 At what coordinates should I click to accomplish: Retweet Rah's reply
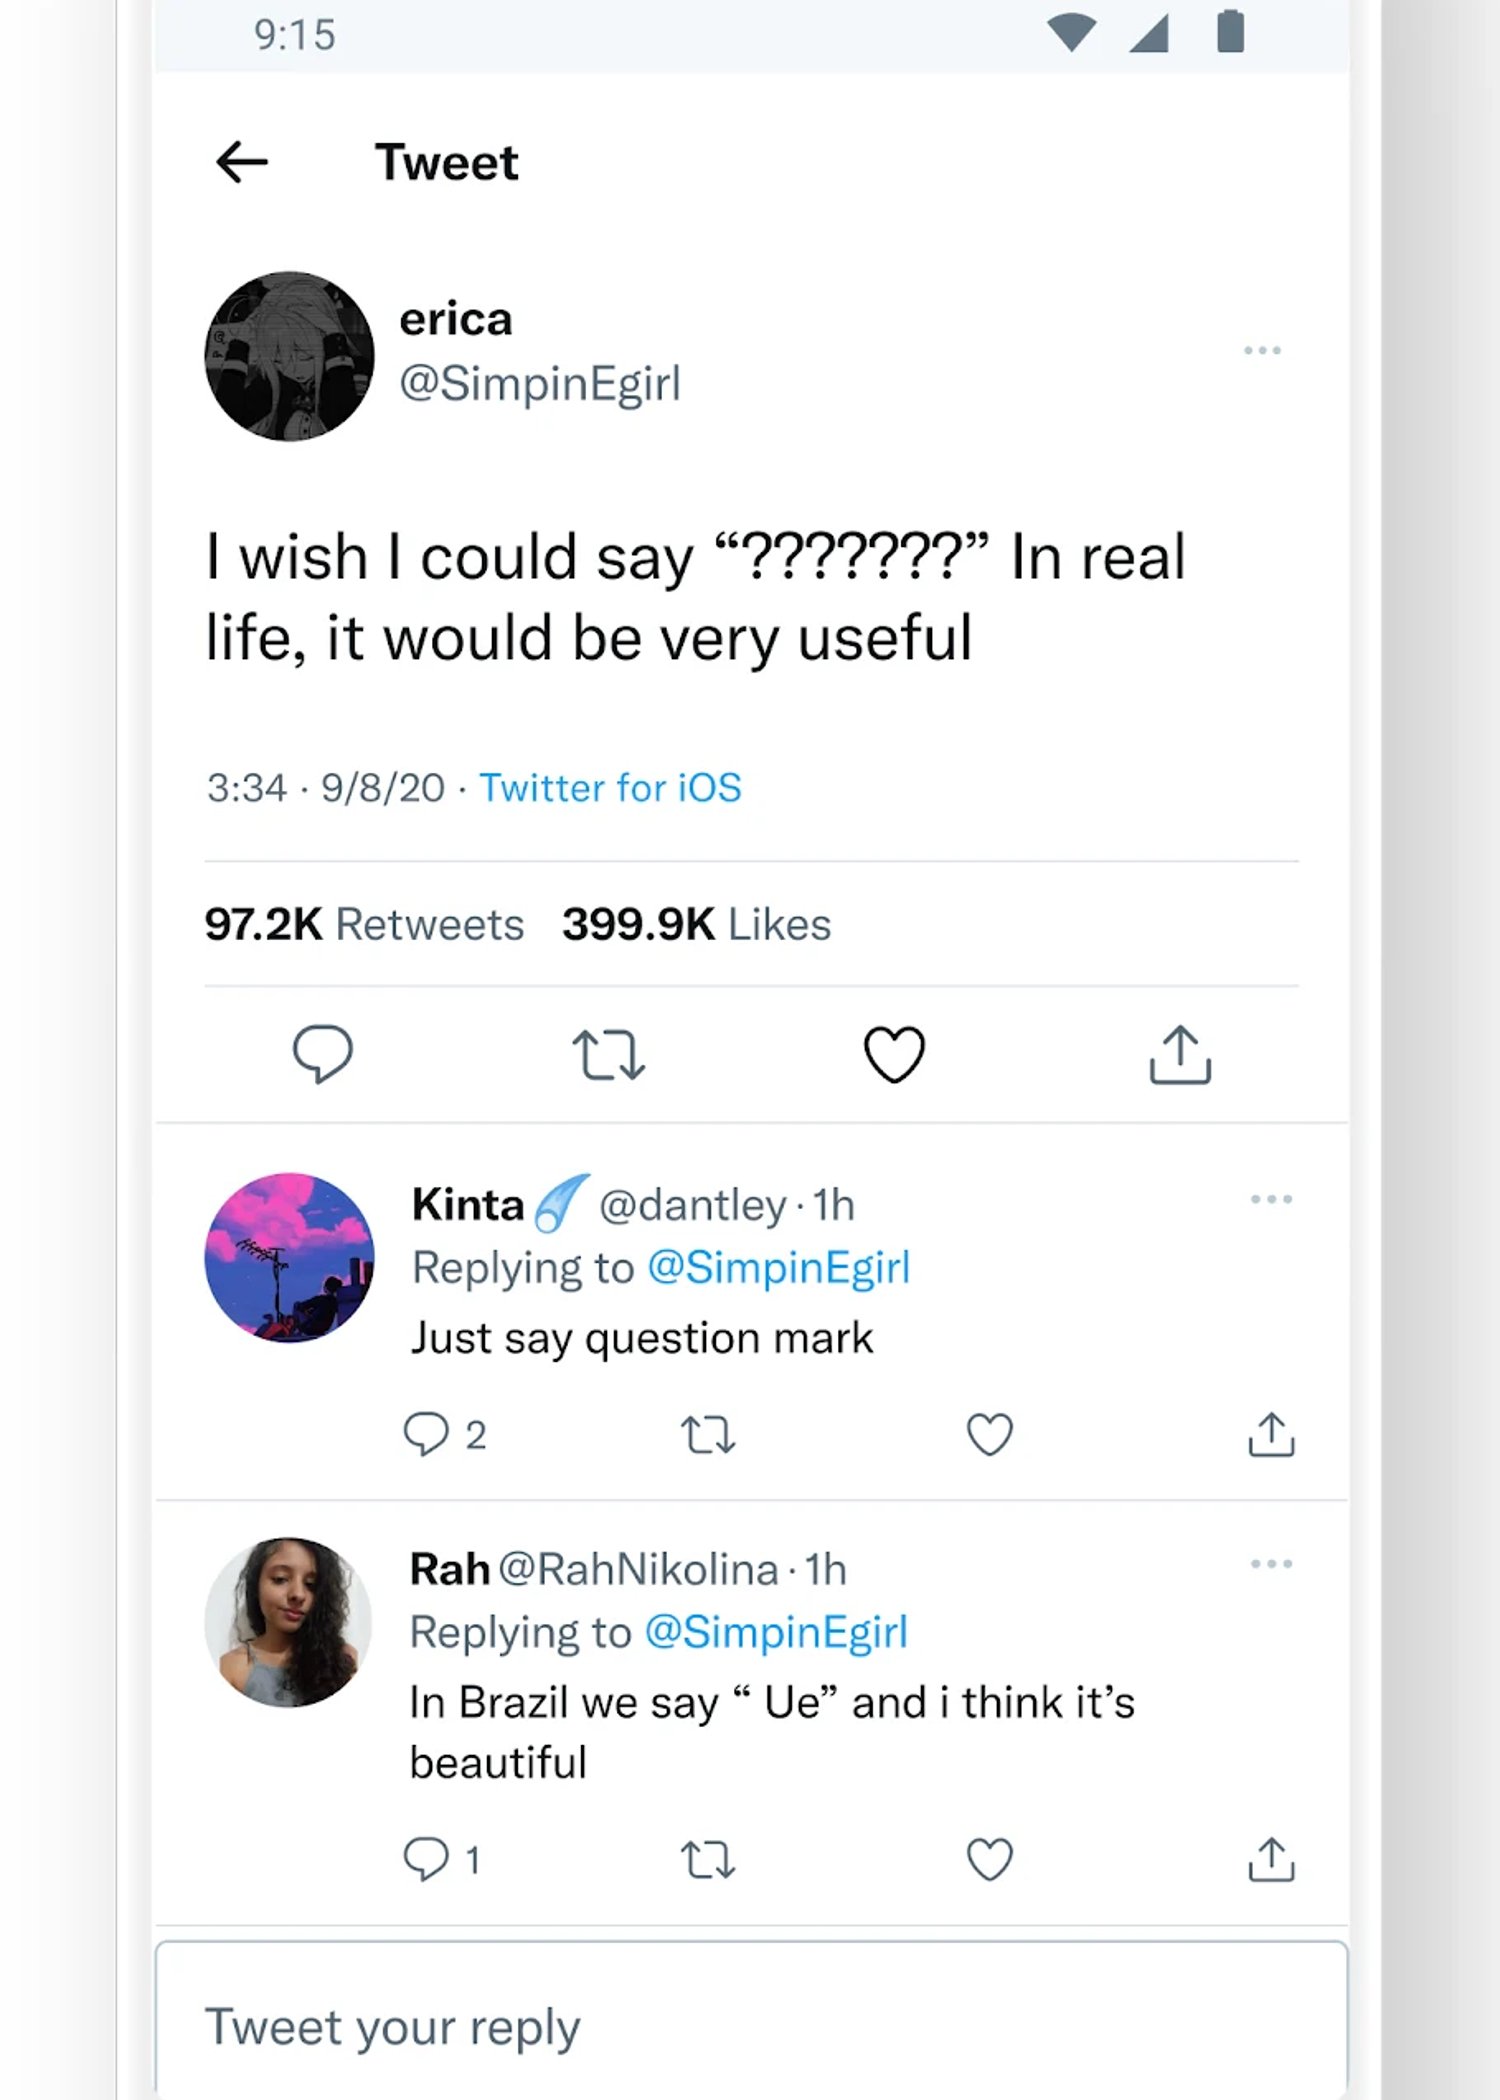[708, 1860]
